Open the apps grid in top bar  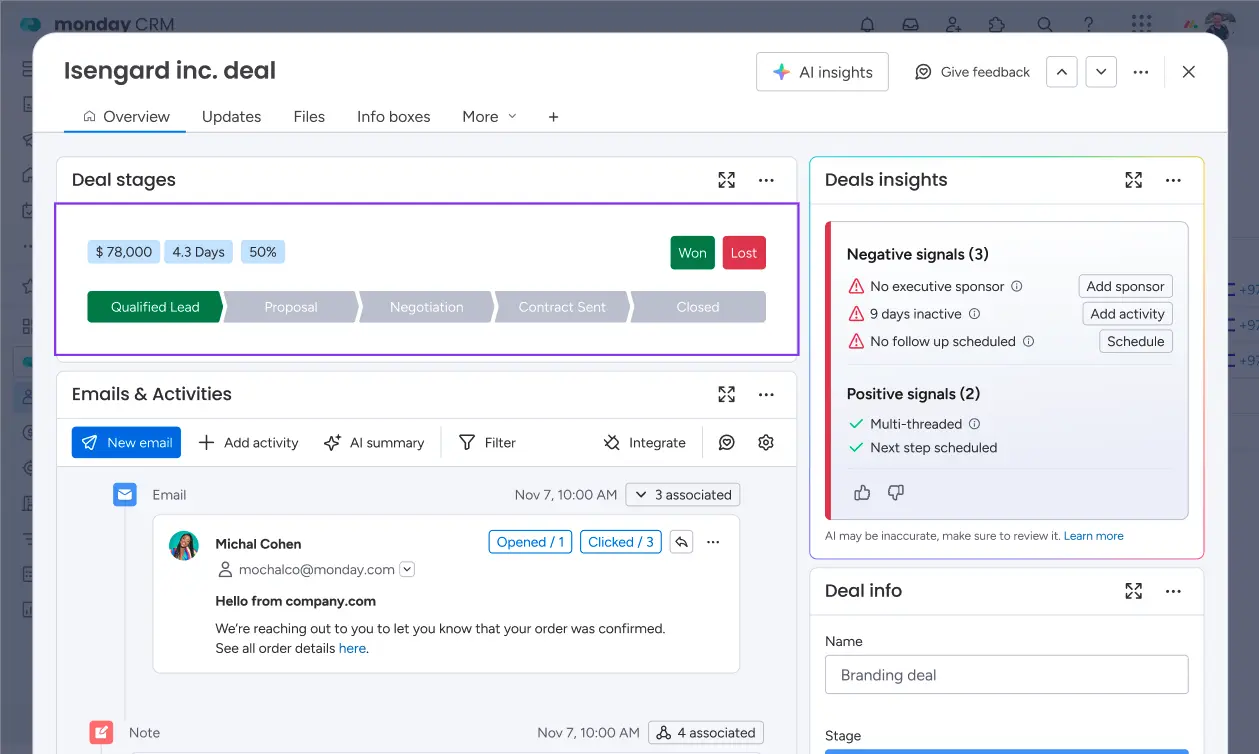tap(1140, 24)
